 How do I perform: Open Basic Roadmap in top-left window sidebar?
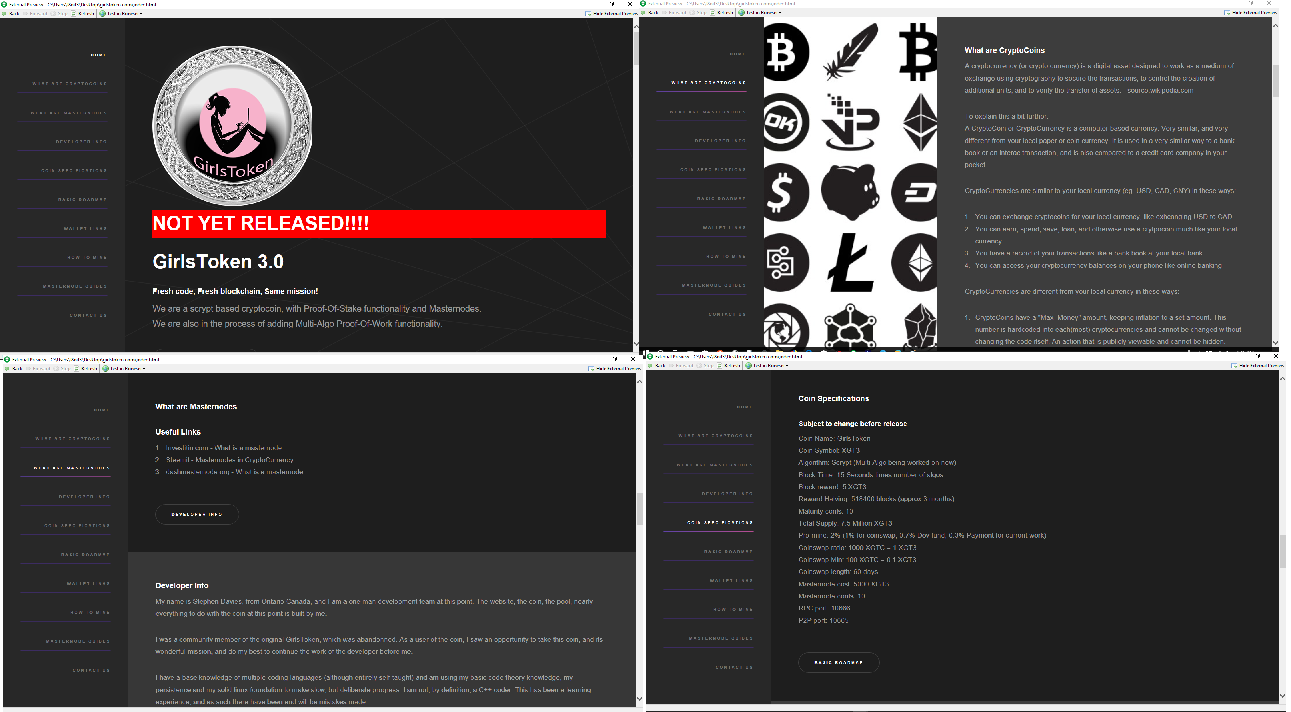[80, 199]
